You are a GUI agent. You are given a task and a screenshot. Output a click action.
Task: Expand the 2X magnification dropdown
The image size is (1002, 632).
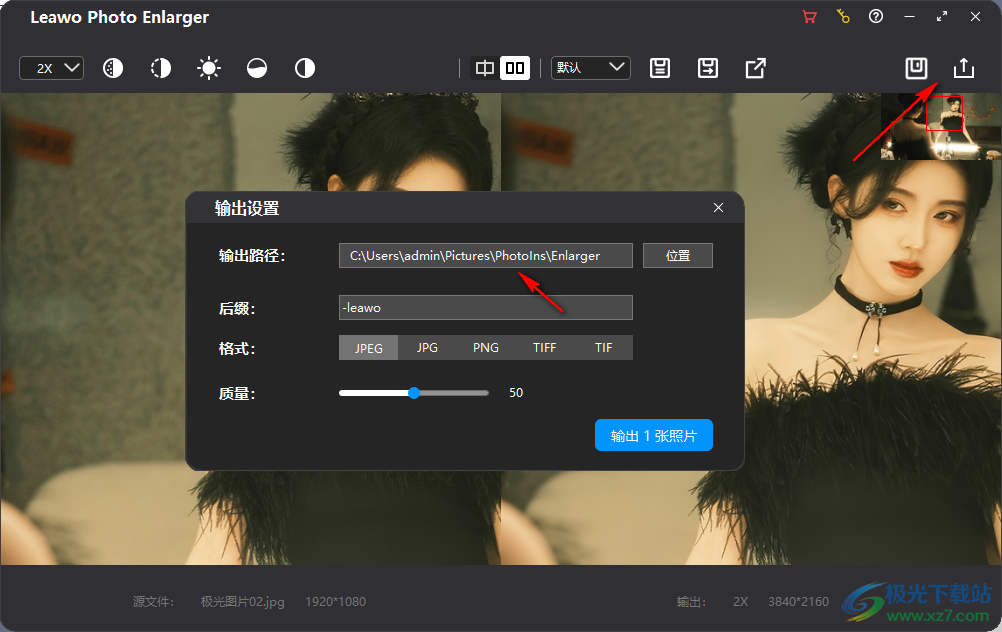coord(52,68)
